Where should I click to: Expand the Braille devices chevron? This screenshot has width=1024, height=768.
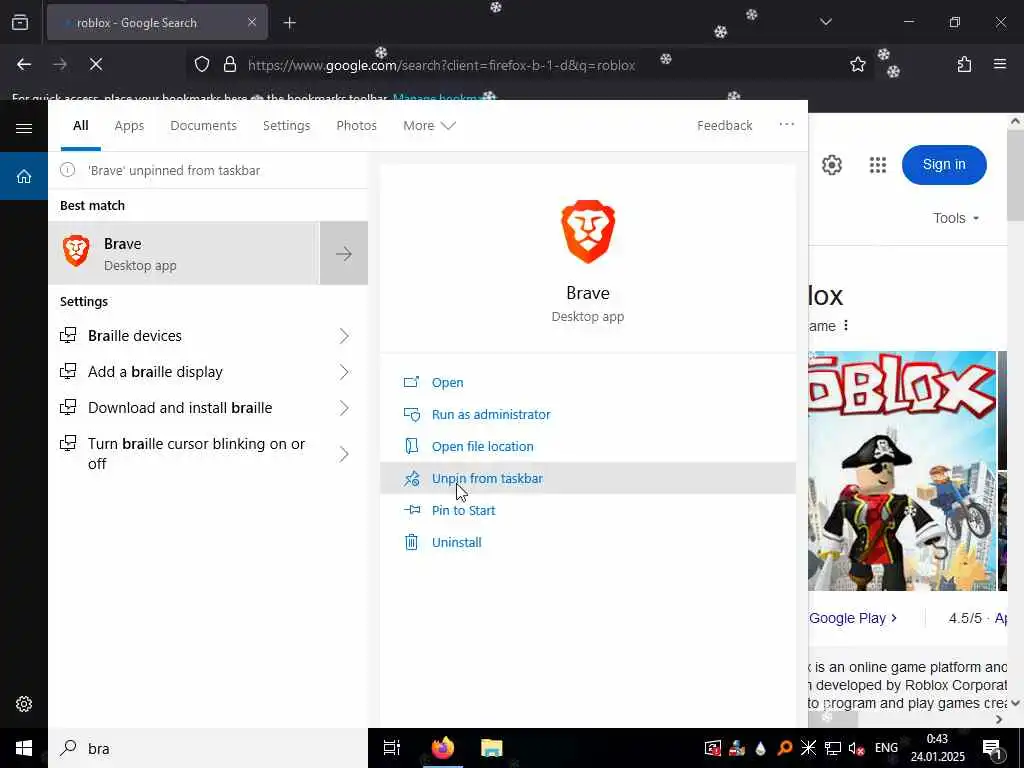pos(344,336)
